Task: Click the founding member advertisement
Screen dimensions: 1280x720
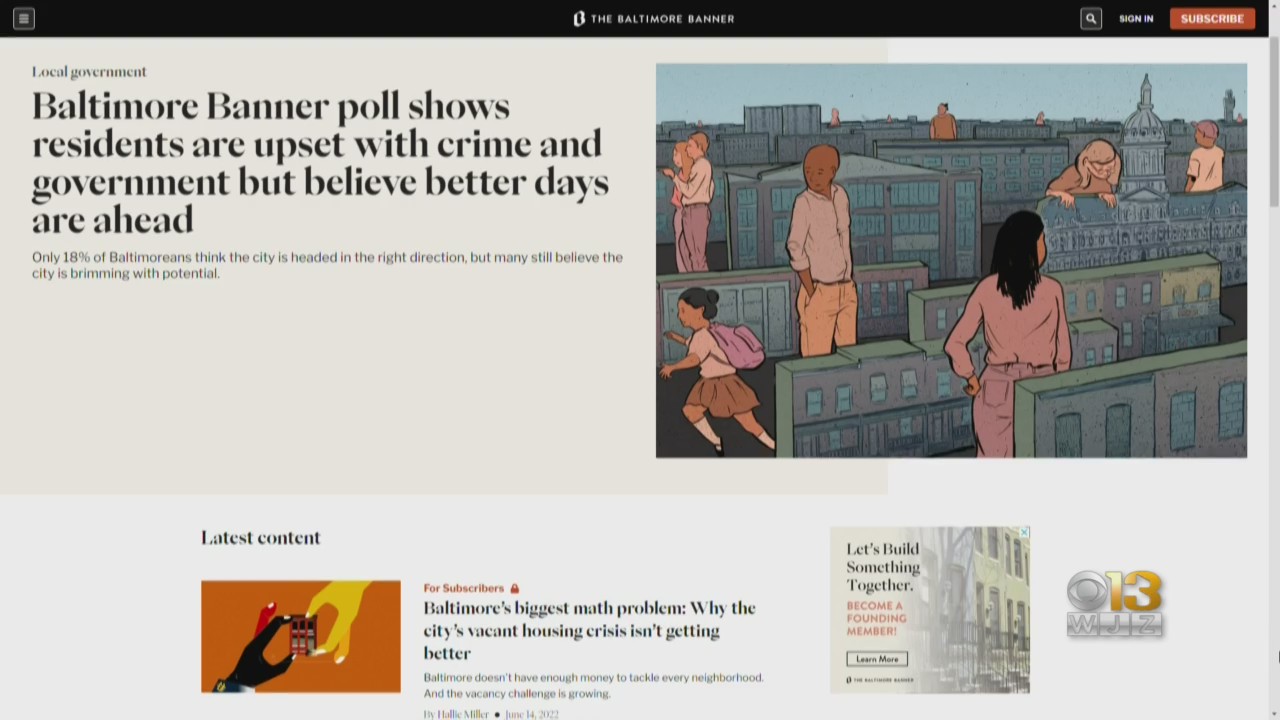Action: coord(930,610)
